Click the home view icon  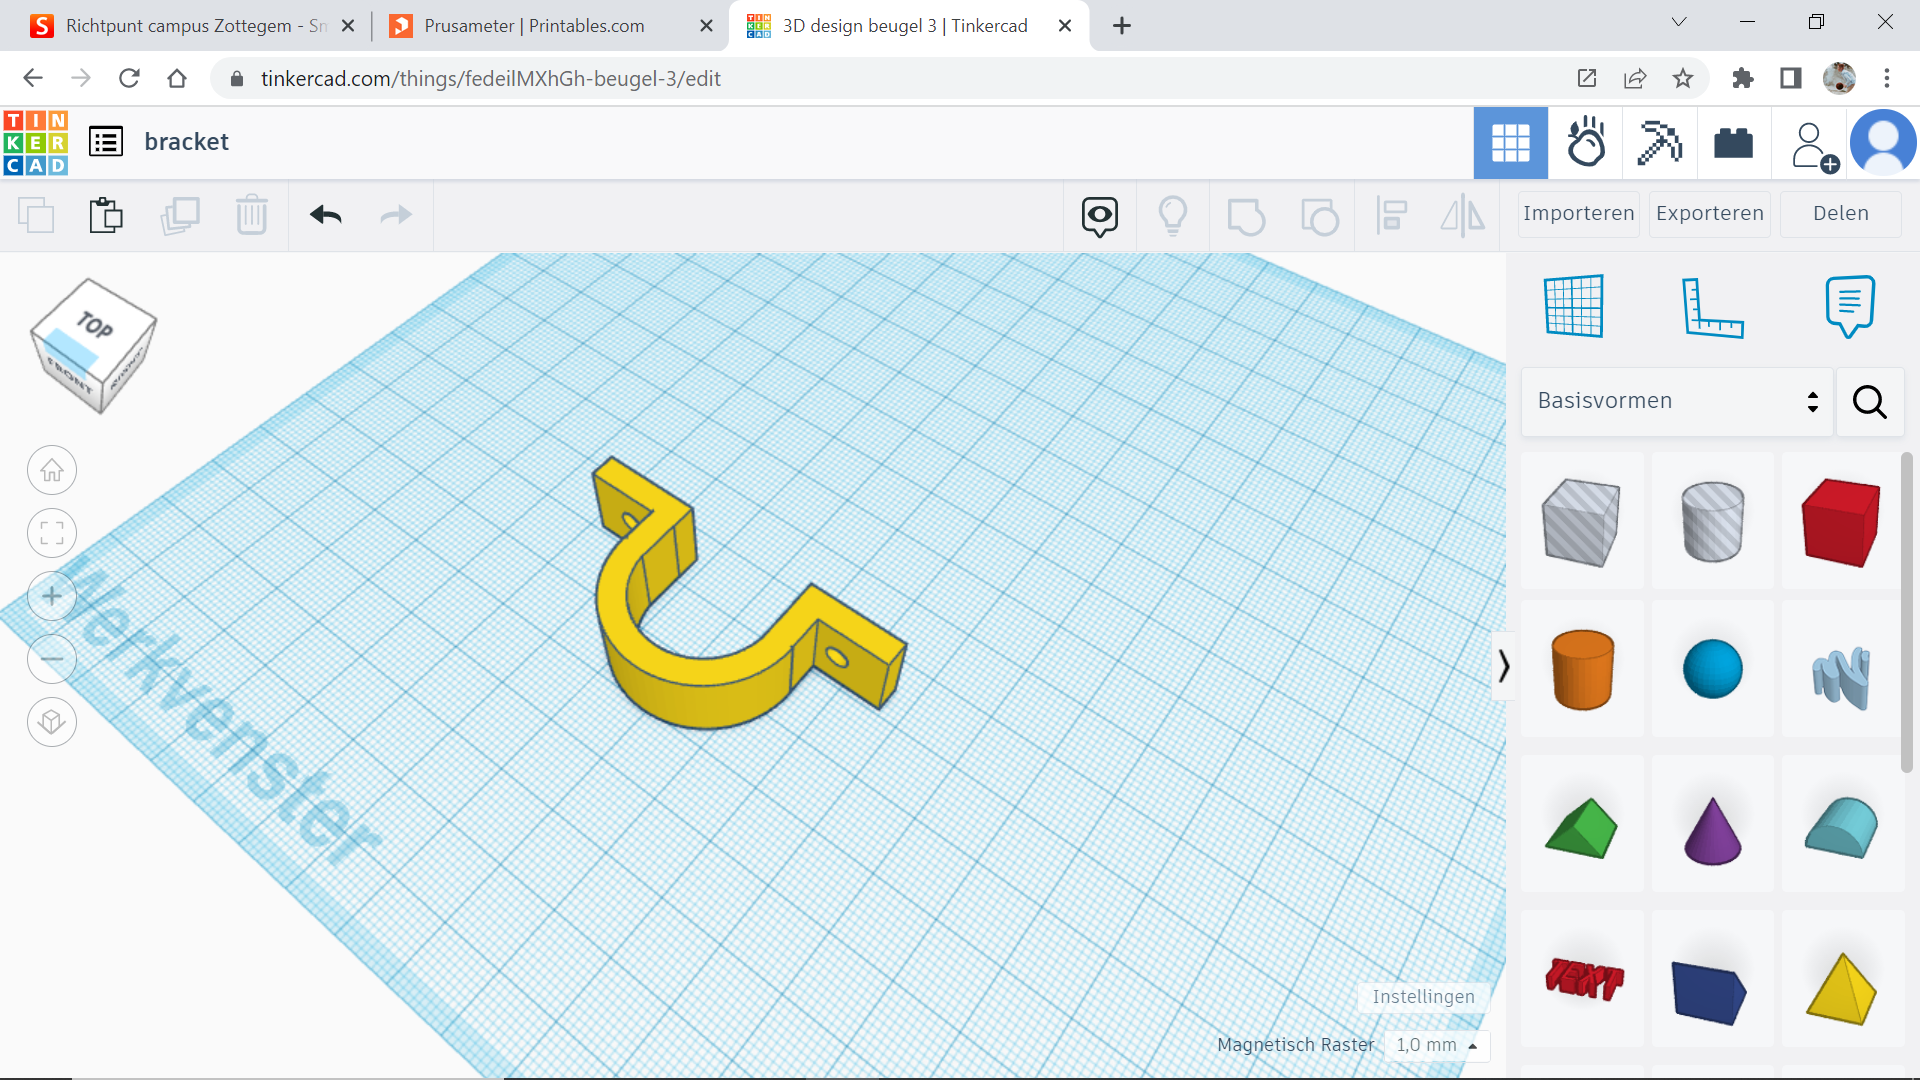(51, 470)
